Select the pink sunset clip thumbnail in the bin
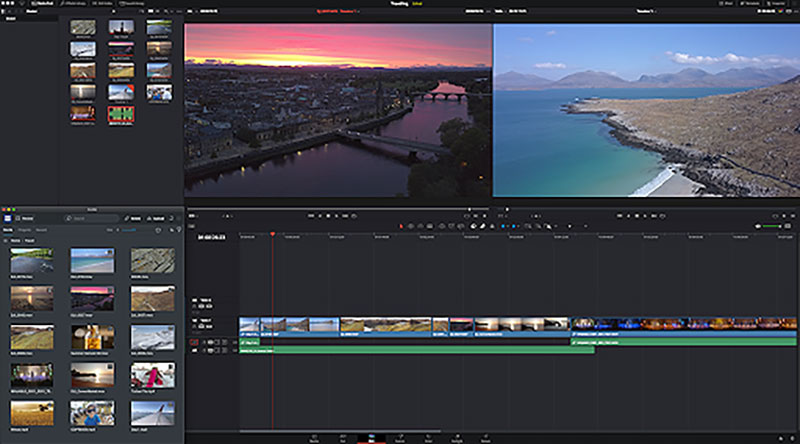The width and height of the screenshot is (800, 444). click(92, 297)
